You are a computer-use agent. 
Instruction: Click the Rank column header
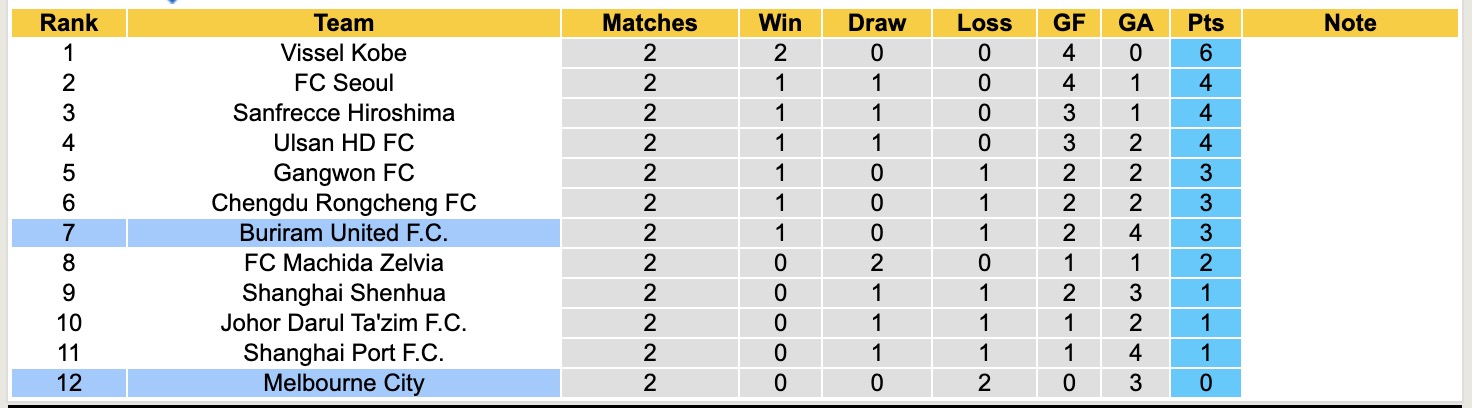tap(68, 23)
